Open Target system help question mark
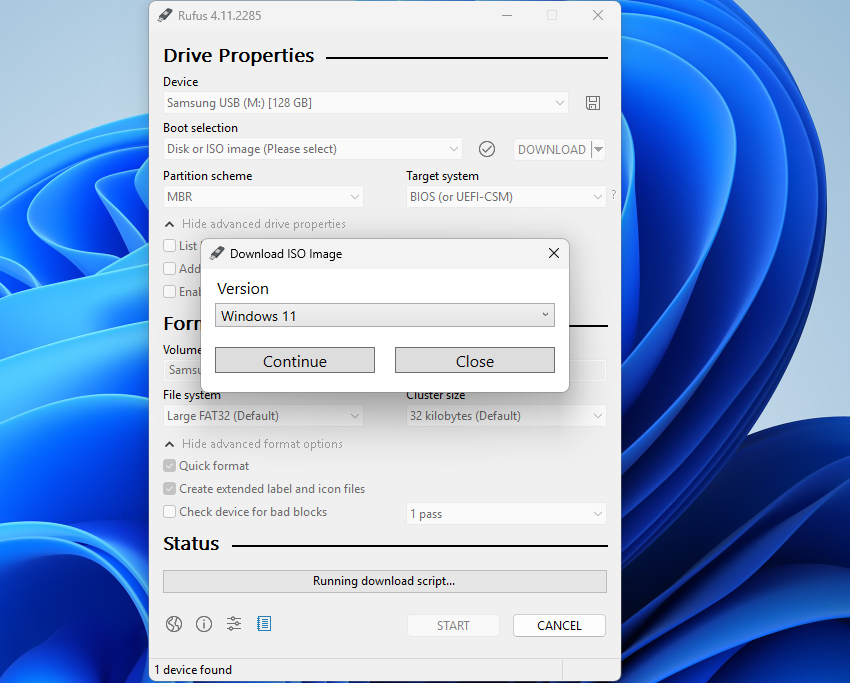850x683 pixels. coord(612,196)
